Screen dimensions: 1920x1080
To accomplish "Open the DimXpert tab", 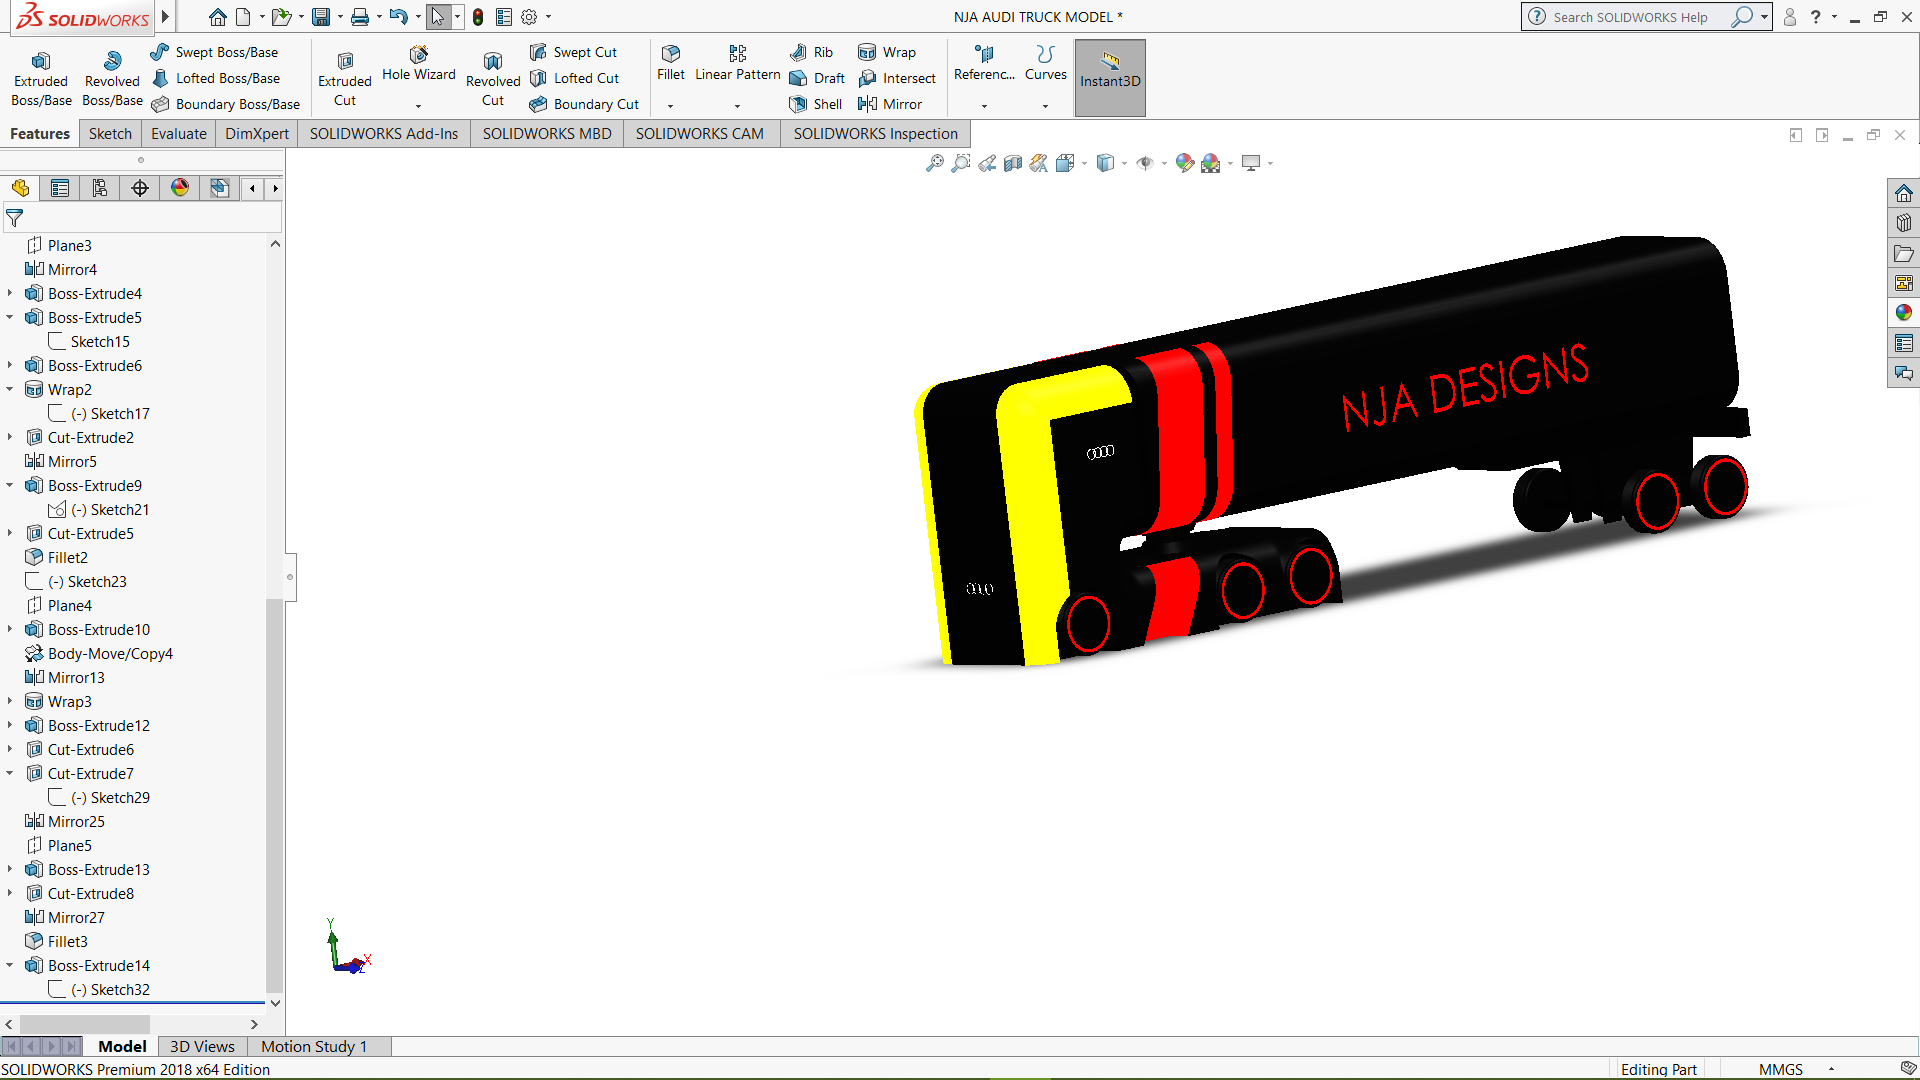I will [x=257, y=134].
